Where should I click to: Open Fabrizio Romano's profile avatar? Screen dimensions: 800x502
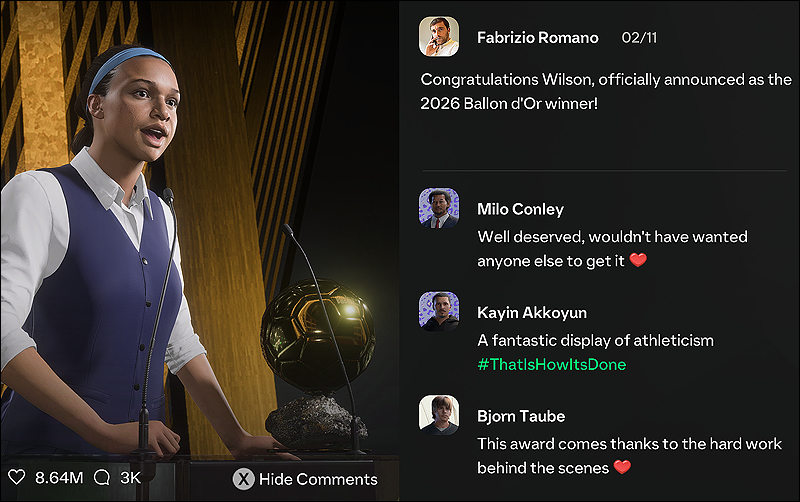439,37
